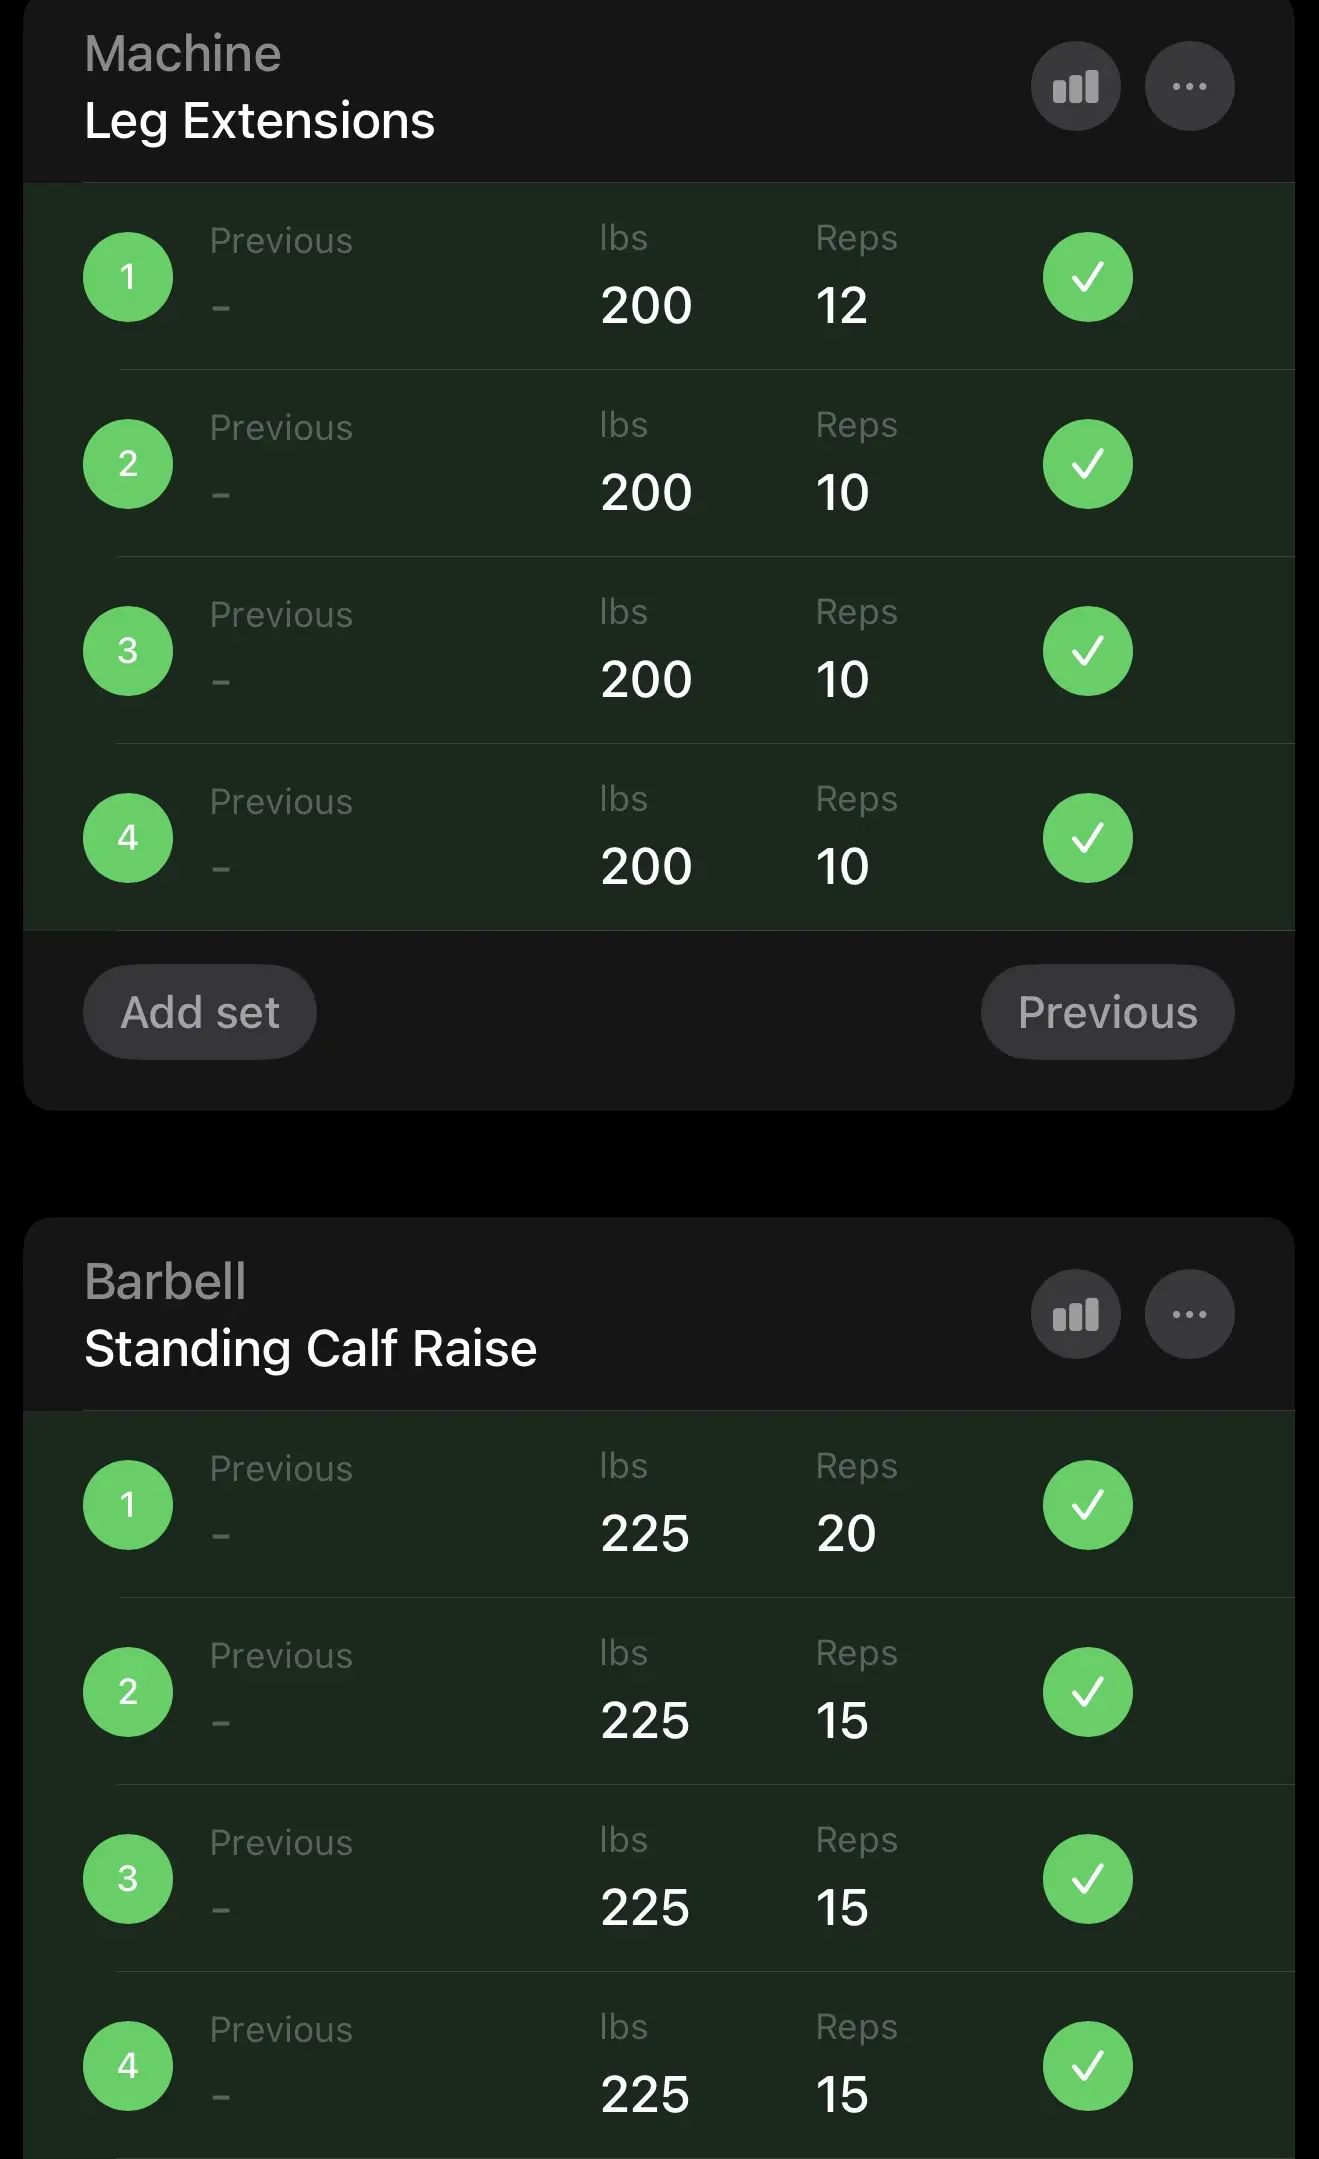Open more options for Standing Calf Raise
The image size is (1319, 2159).
(1189, 1314)
